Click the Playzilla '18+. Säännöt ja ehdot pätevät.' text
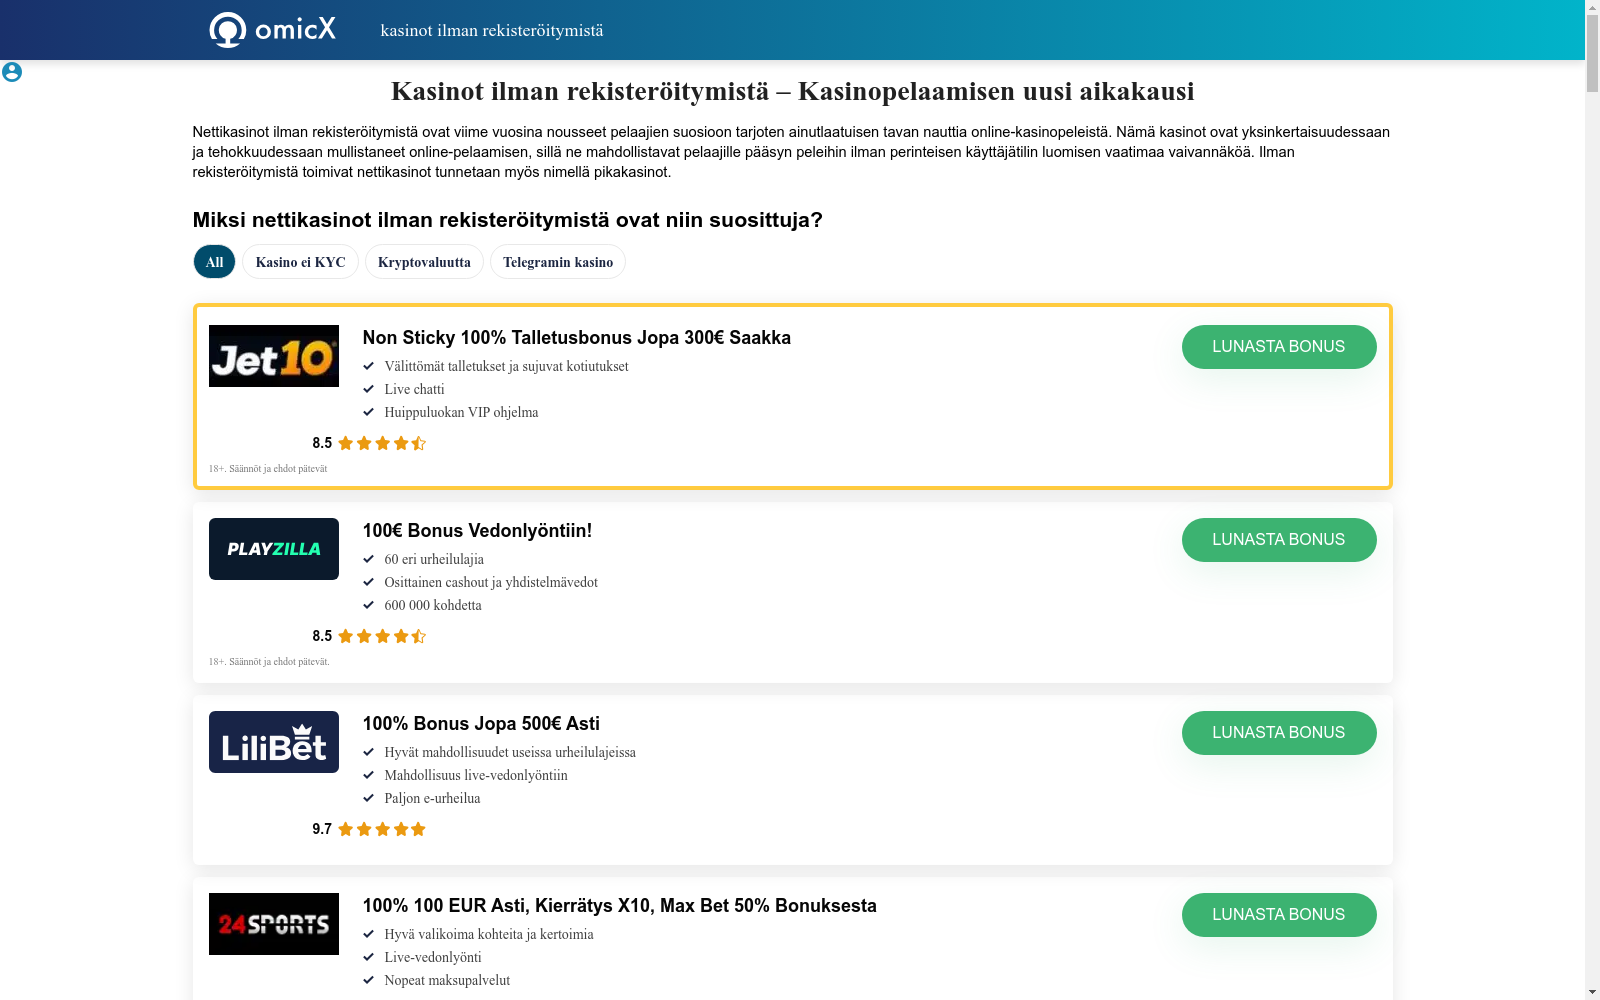Viewport: 1600px width, 1000px height. click(x=269, y=662)
